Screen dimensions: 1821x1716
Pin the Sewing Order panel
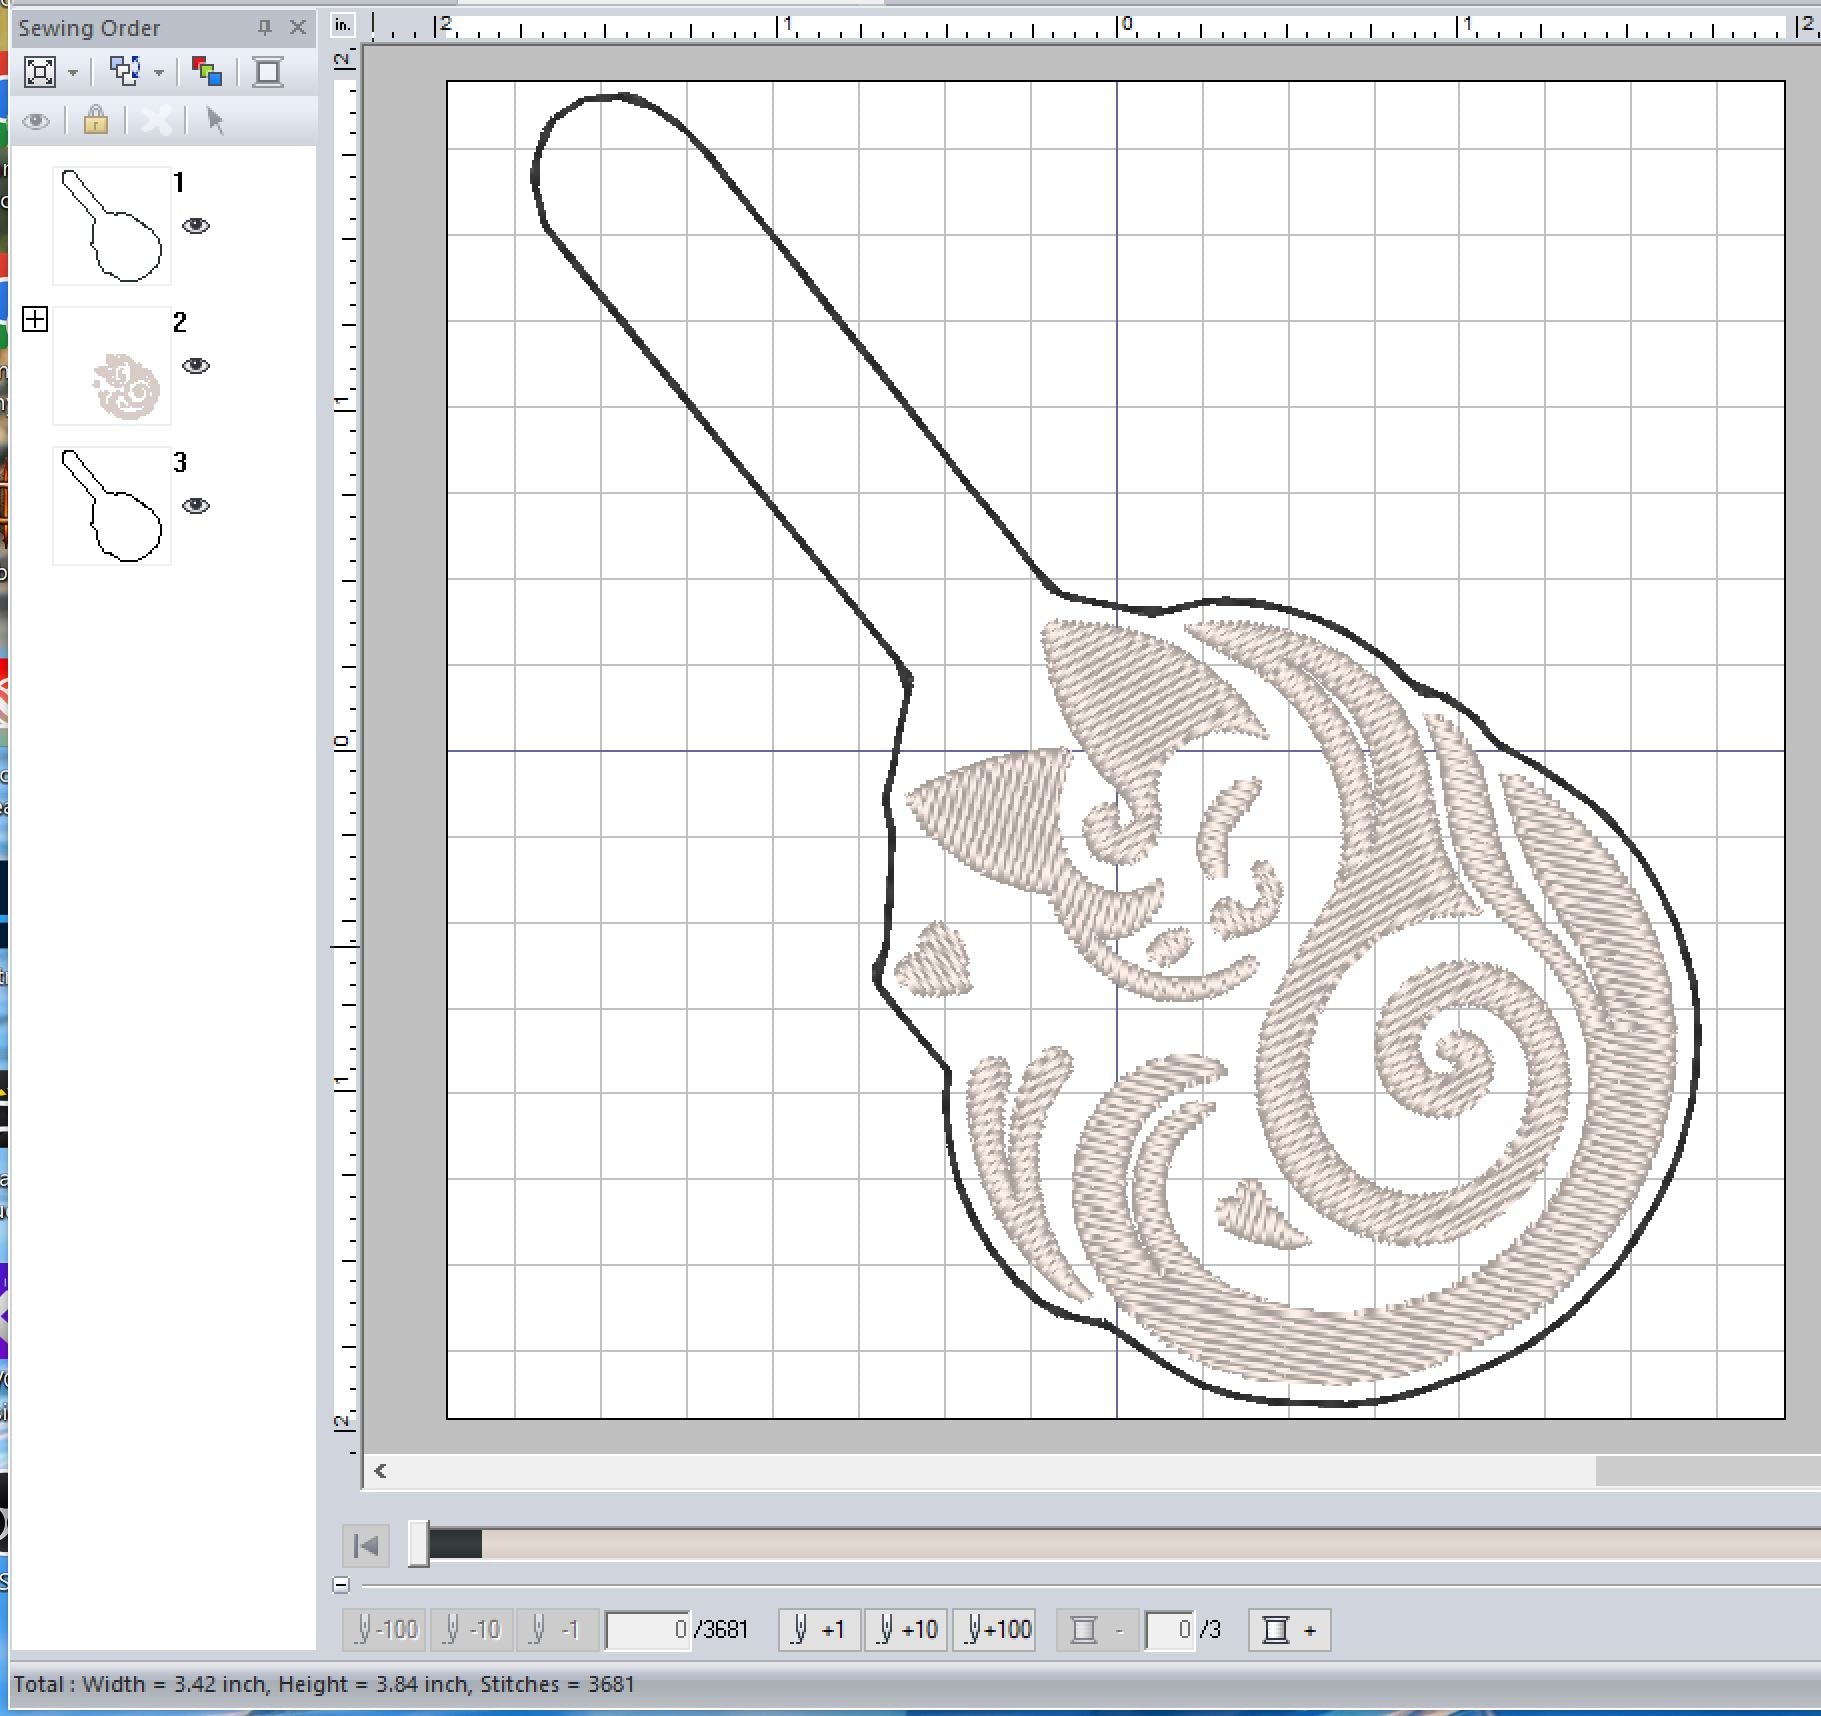(x=264, y=28)
